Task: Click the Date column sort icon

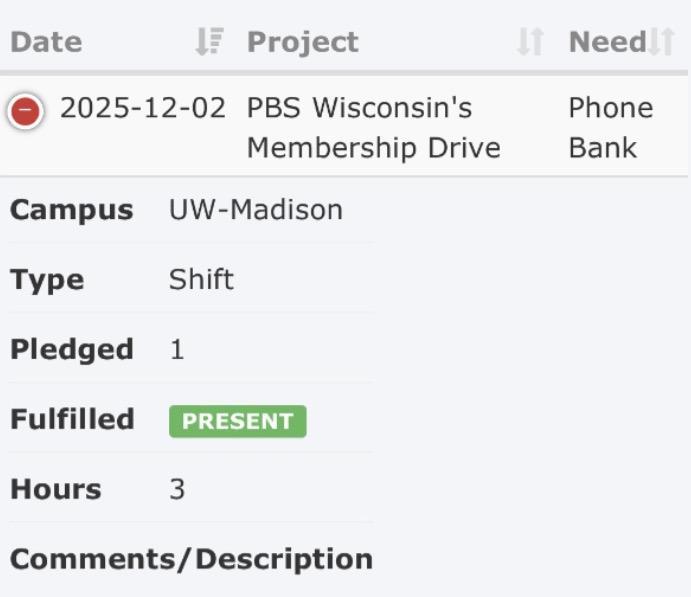Action: [x=208, y=42]
